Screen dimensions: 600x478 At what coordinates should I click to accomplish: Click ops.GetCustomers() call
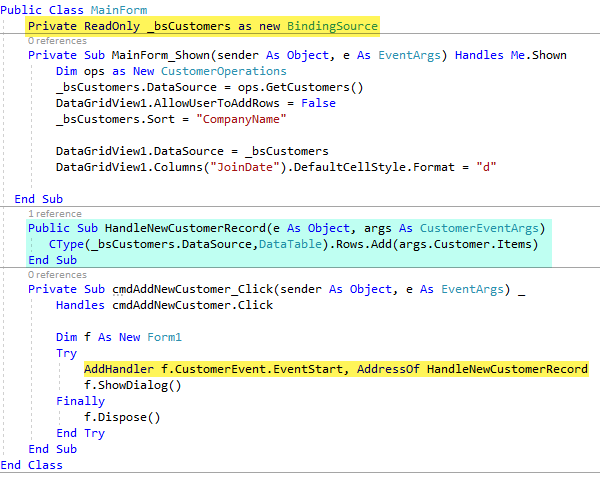point(300,88)
